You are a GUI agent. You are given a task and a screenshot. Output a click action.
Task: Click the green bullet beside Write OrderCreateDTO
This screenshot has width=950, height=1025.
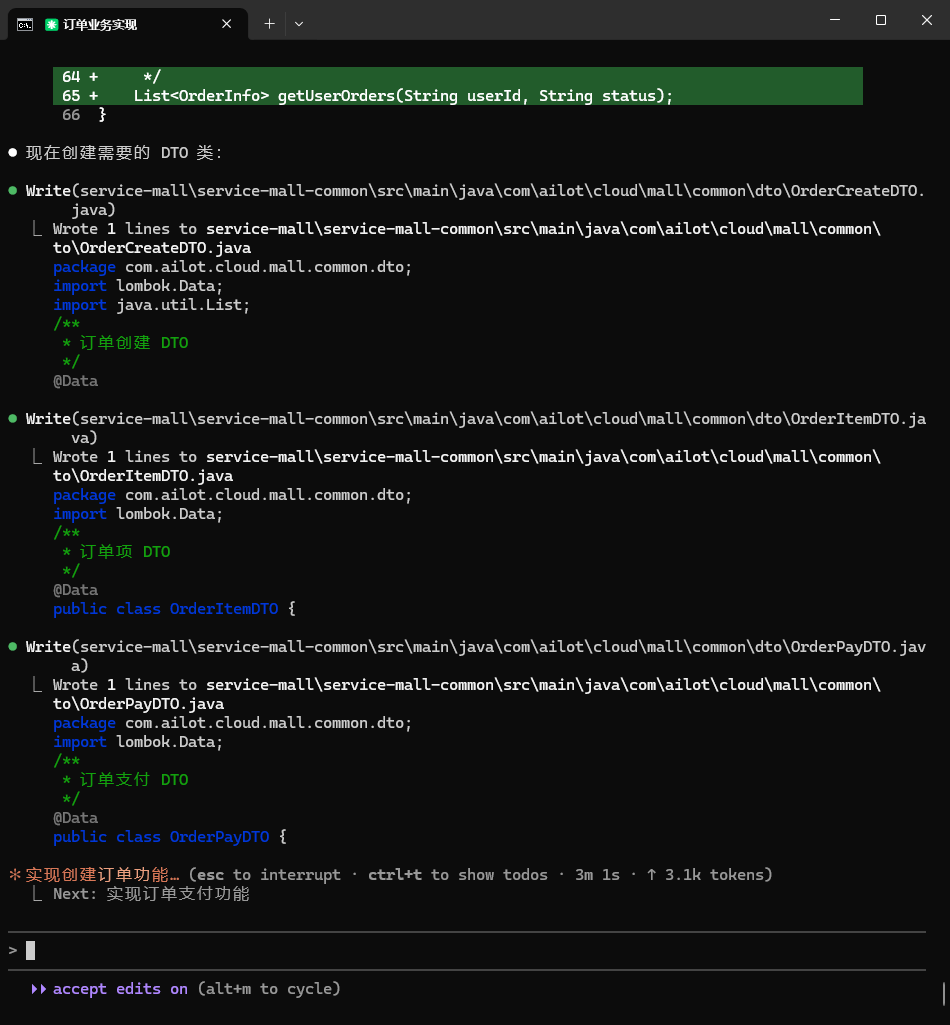13,191
